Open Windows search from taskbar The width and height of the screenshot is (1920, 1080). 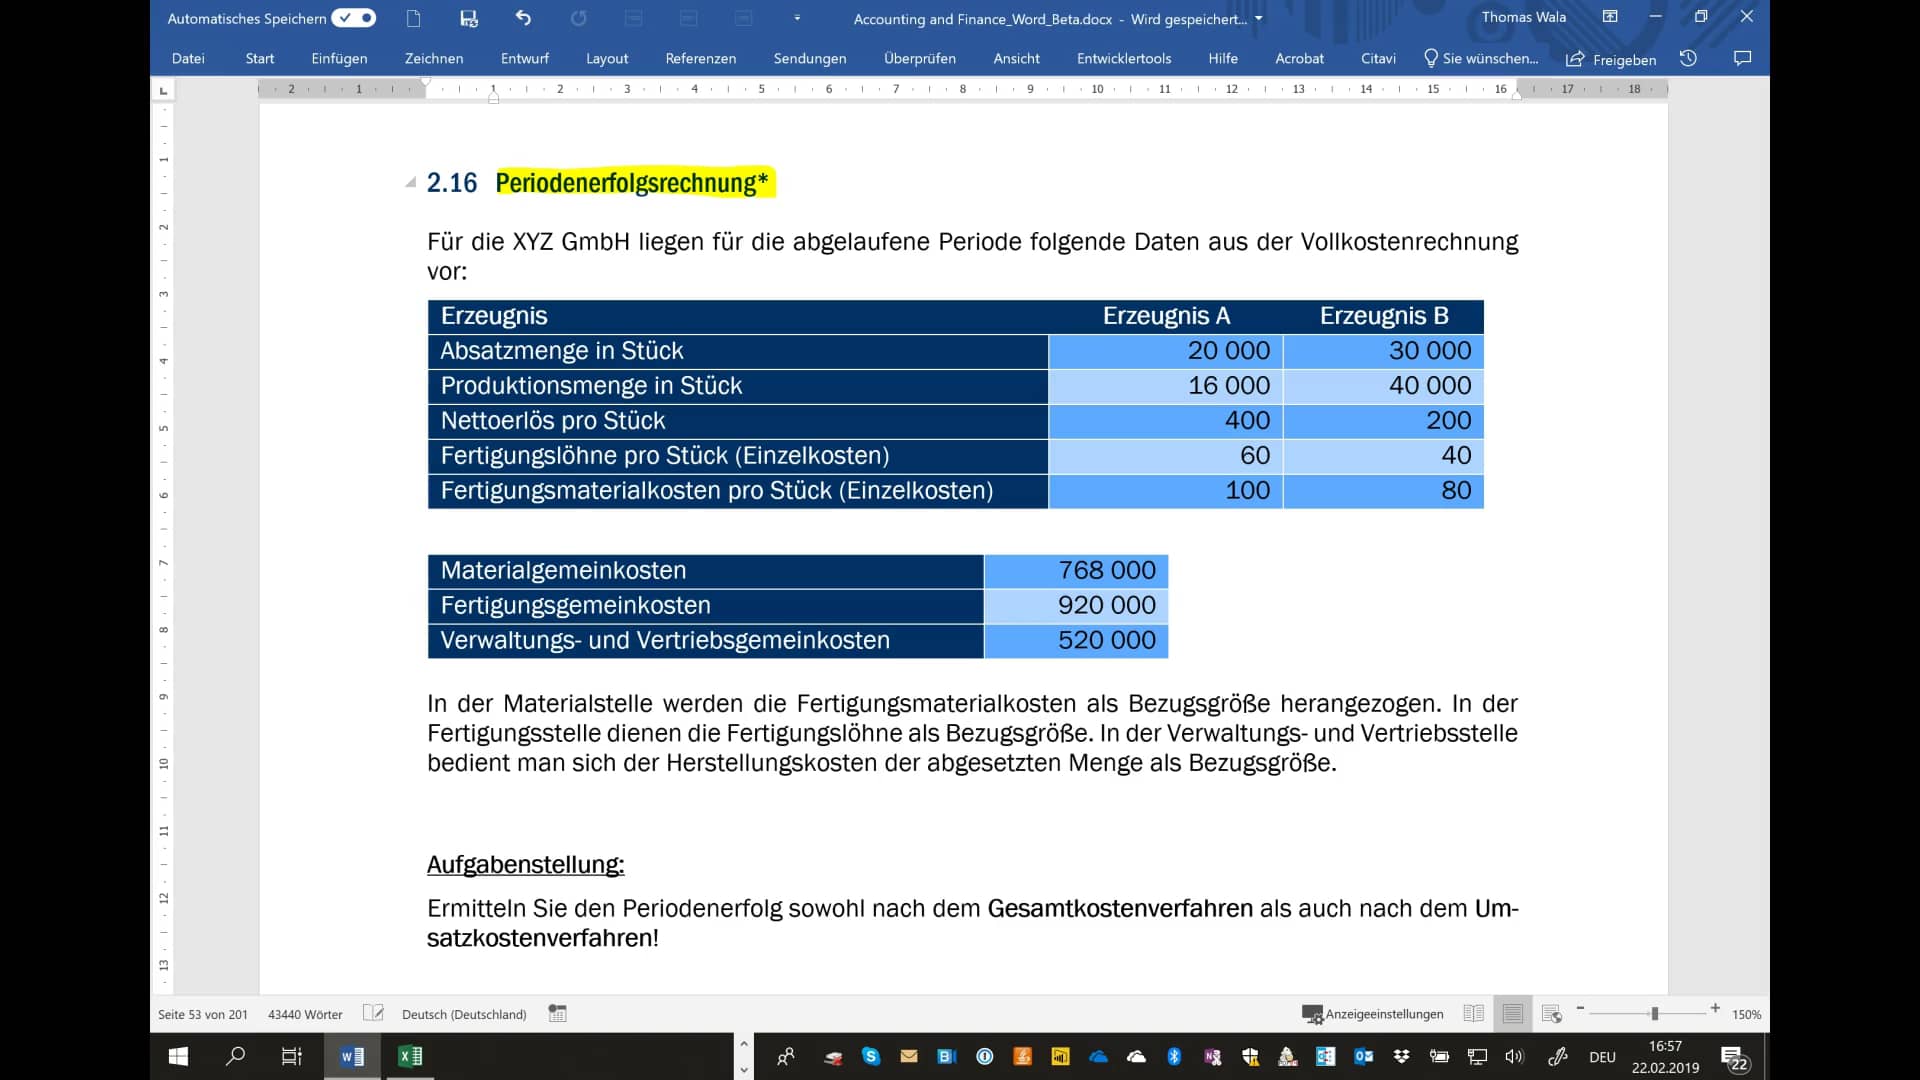point(236,1056)
